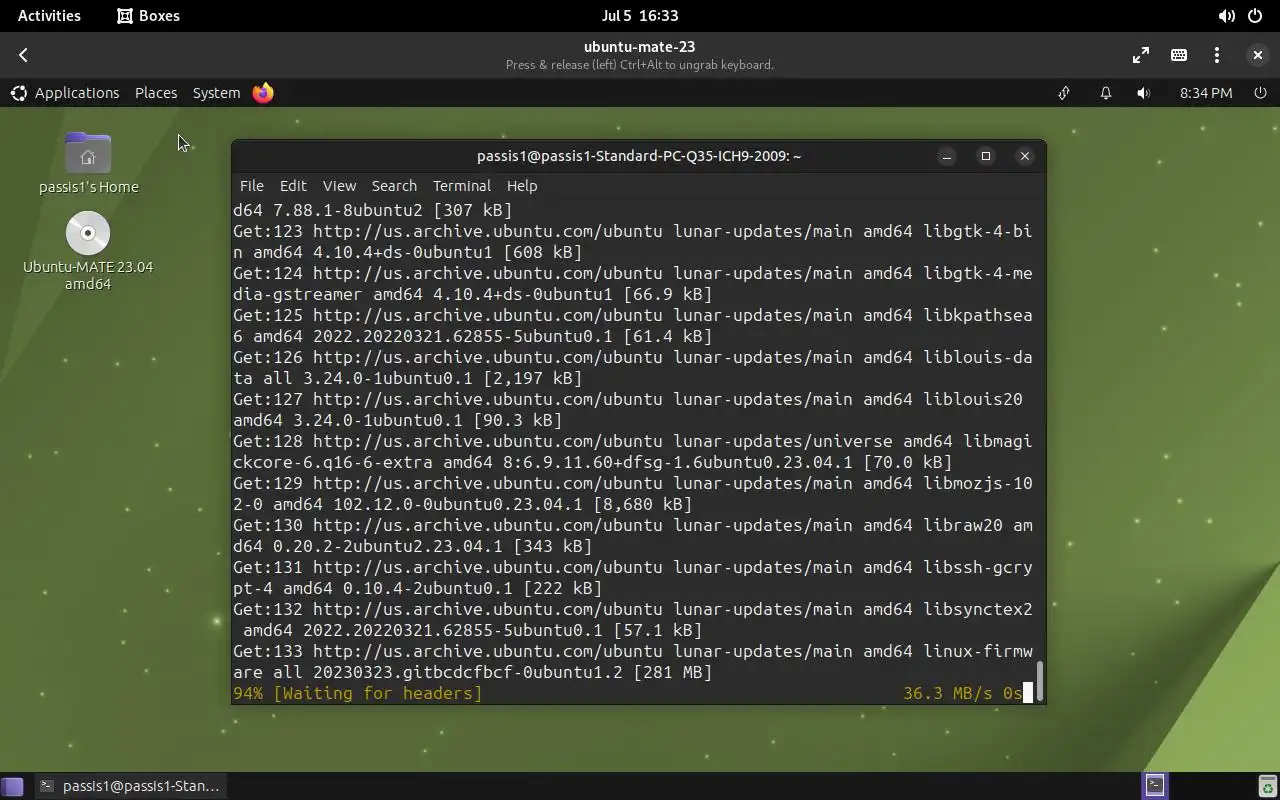Click the Get:133 linux-firmware line
Screen dimensions: 1280x800
coord(633,662)
